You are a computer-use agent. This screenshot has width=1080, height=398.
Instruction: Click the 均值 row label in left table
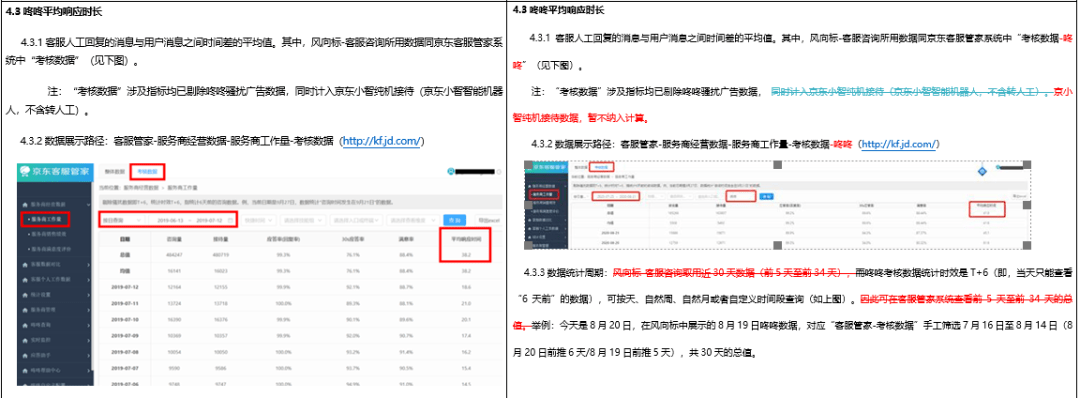coord(125,270)
